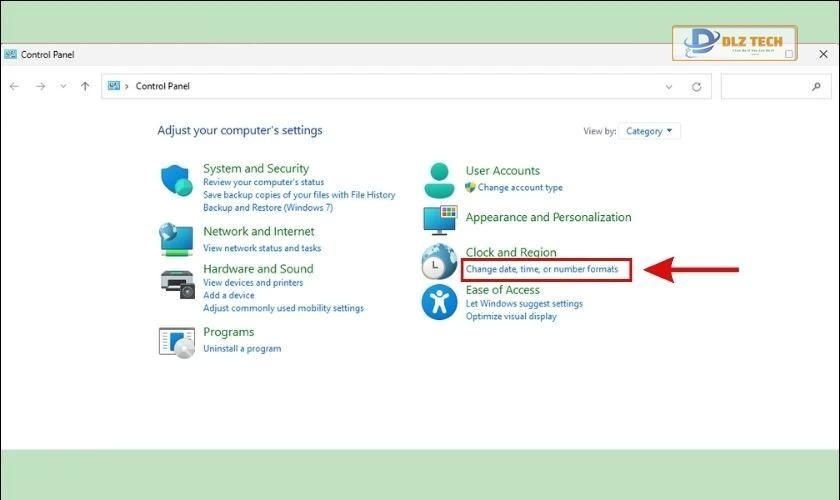Click the Clock and Region icon

(439, 262)
